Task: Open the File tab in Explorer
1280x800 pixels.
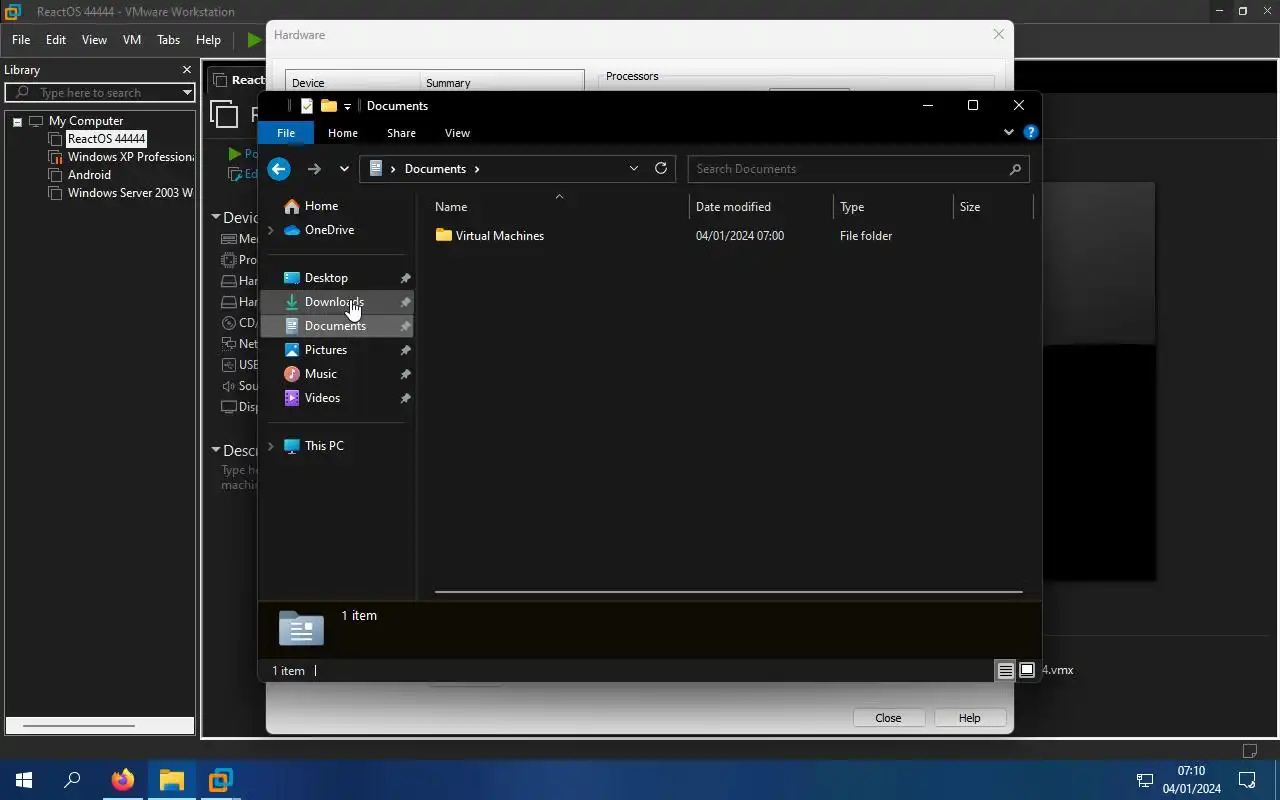Action: click(286, 133)
